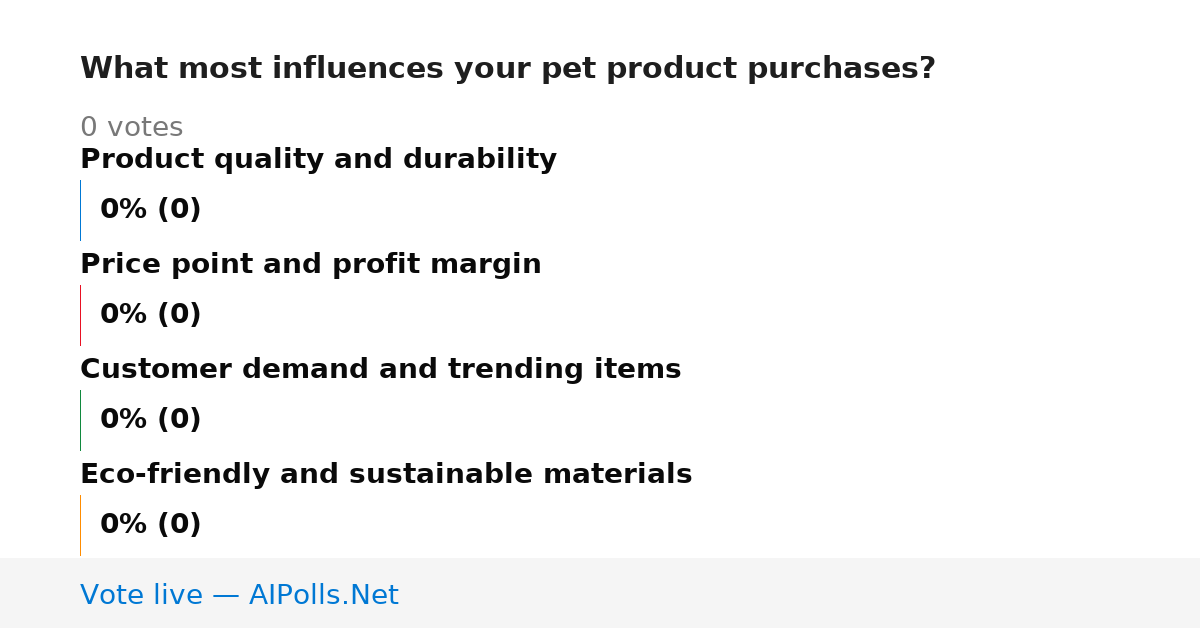
Task: Select Product quality and durability option
Action: click(318, 160)
